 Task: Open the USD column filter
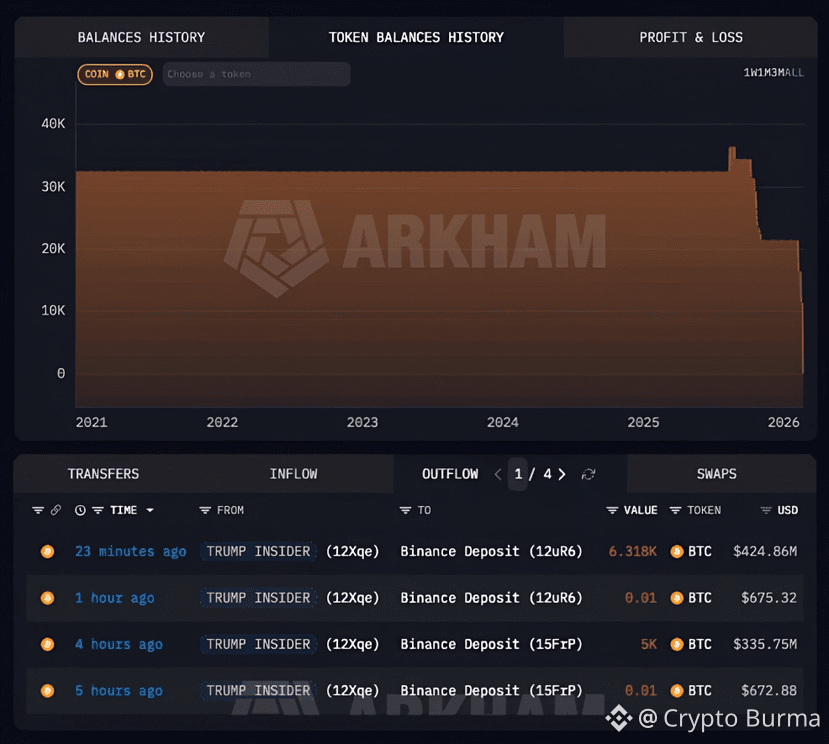coord(766,510)
